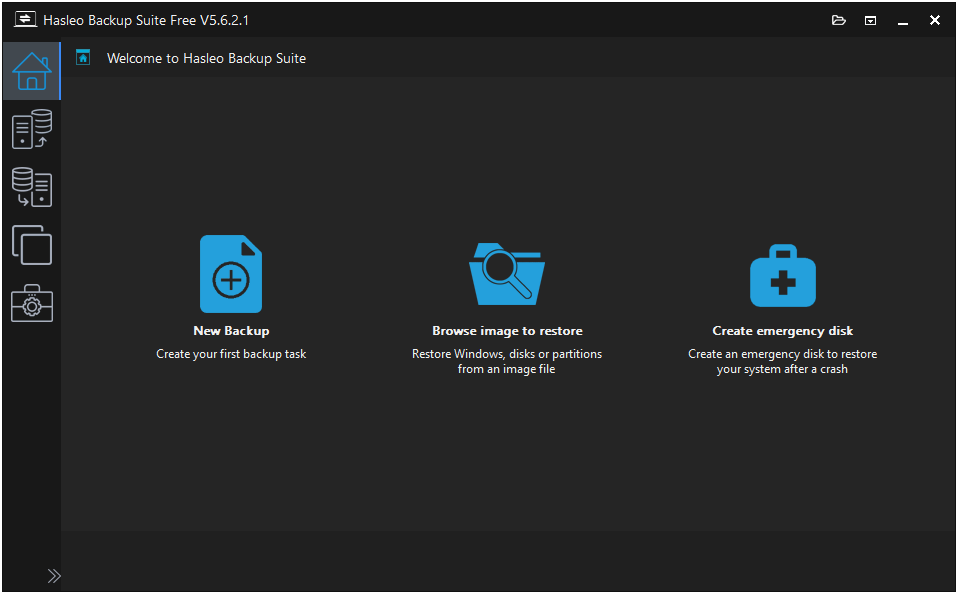Open the Clone section in the sidebar
The image size is (960, 596).
click(x=32, y=245)
